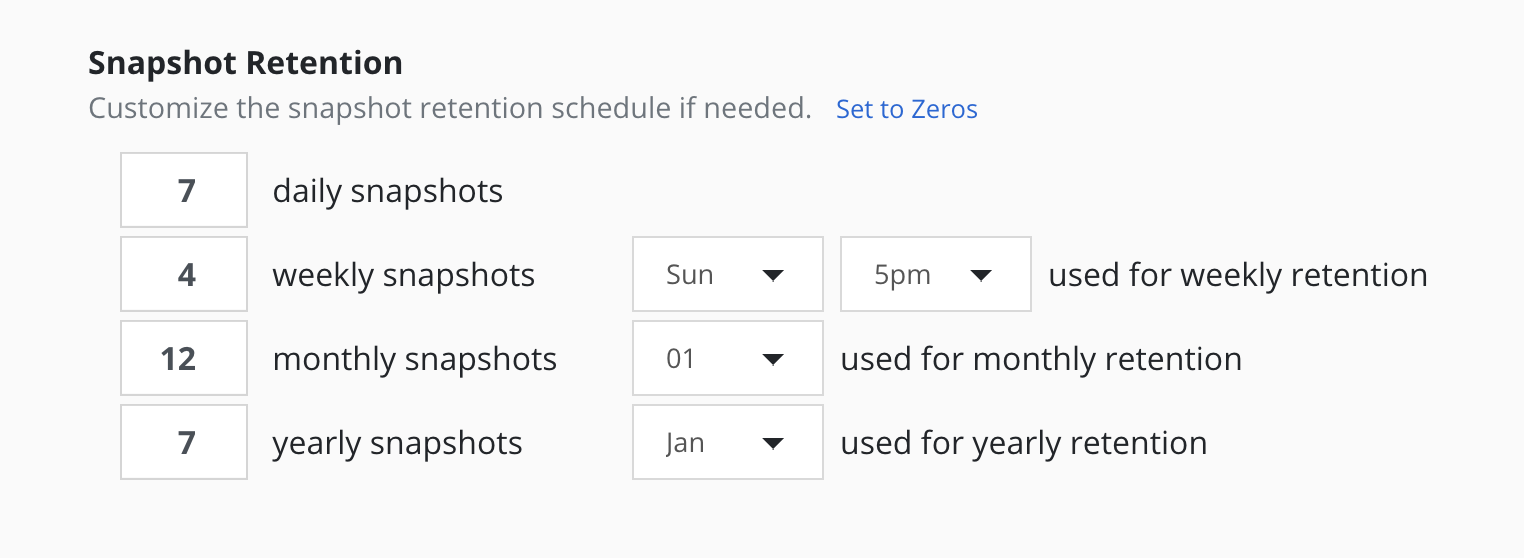Open the Jan month dropdown
This screenshot has height=558, width=1524.
[x=727, y=442]
